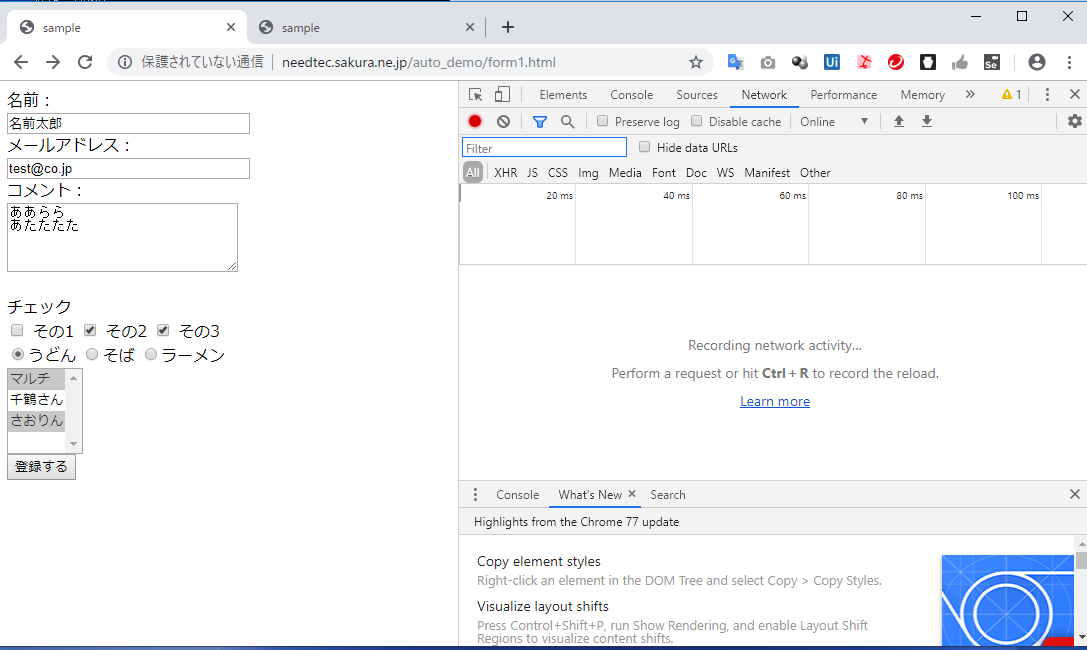1087x650 pixels.
Task: Select さおりん in the list box
Action: point(36,420)
